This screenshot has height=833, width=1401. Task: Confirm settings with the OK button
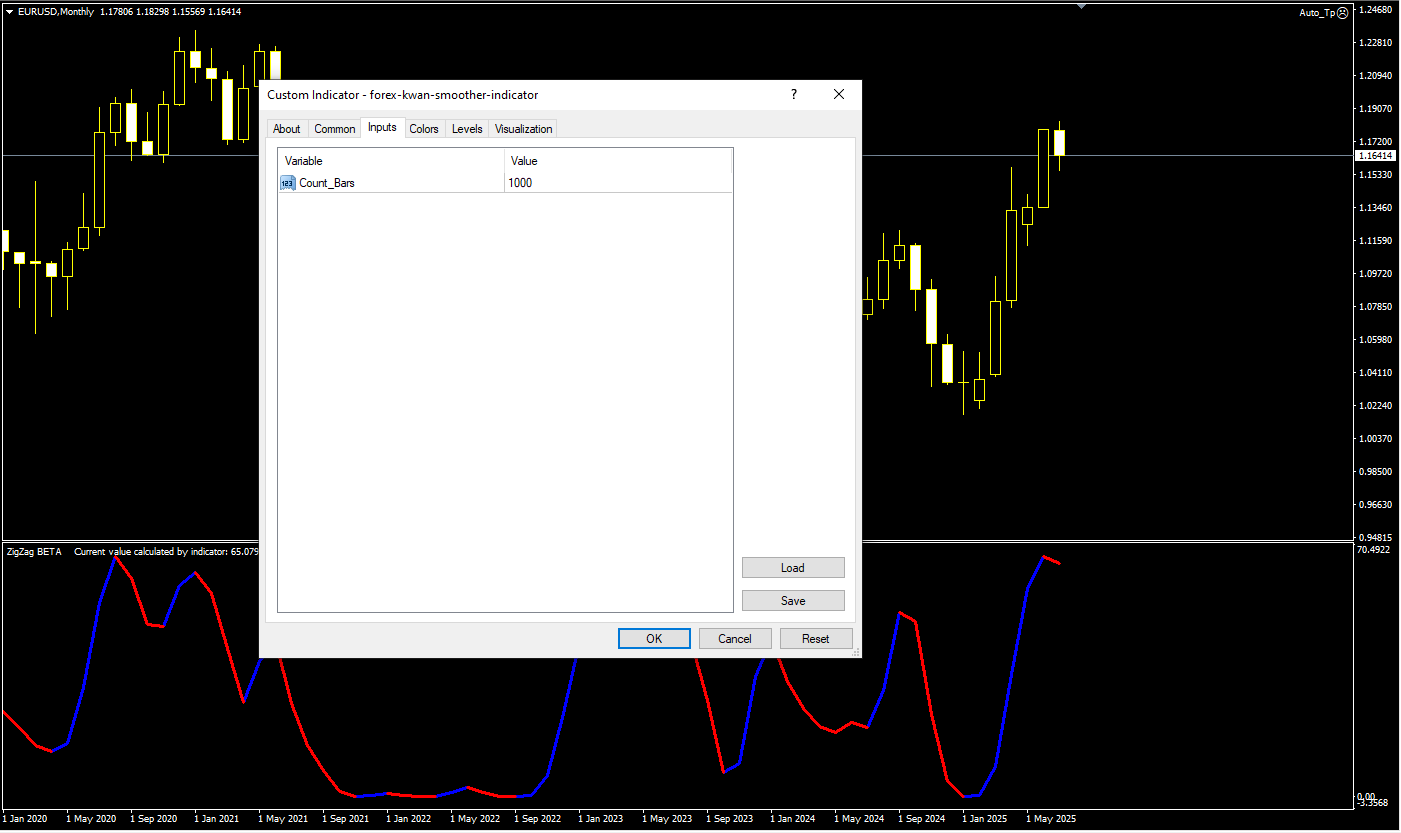pos(654,639)
